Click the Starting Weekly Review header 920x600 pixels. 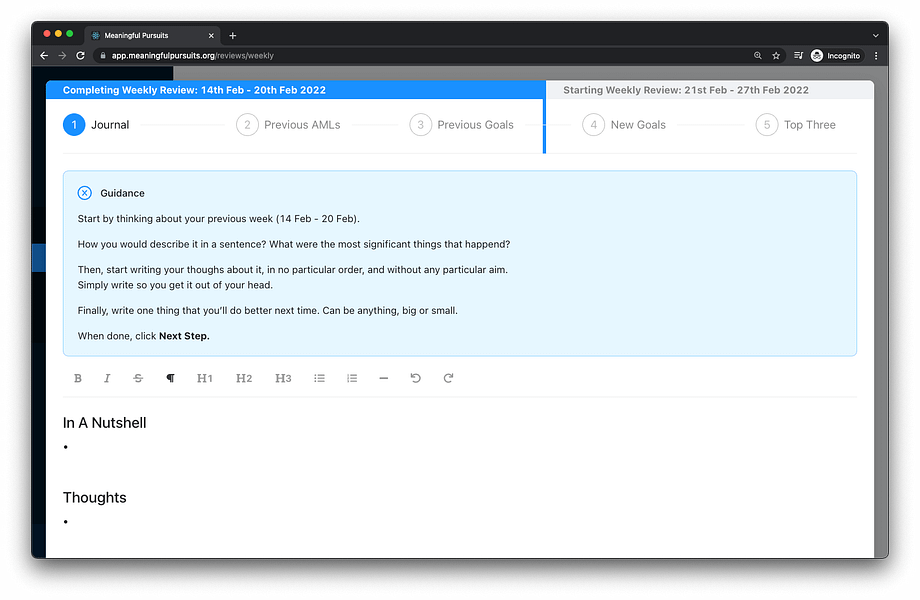686,90
